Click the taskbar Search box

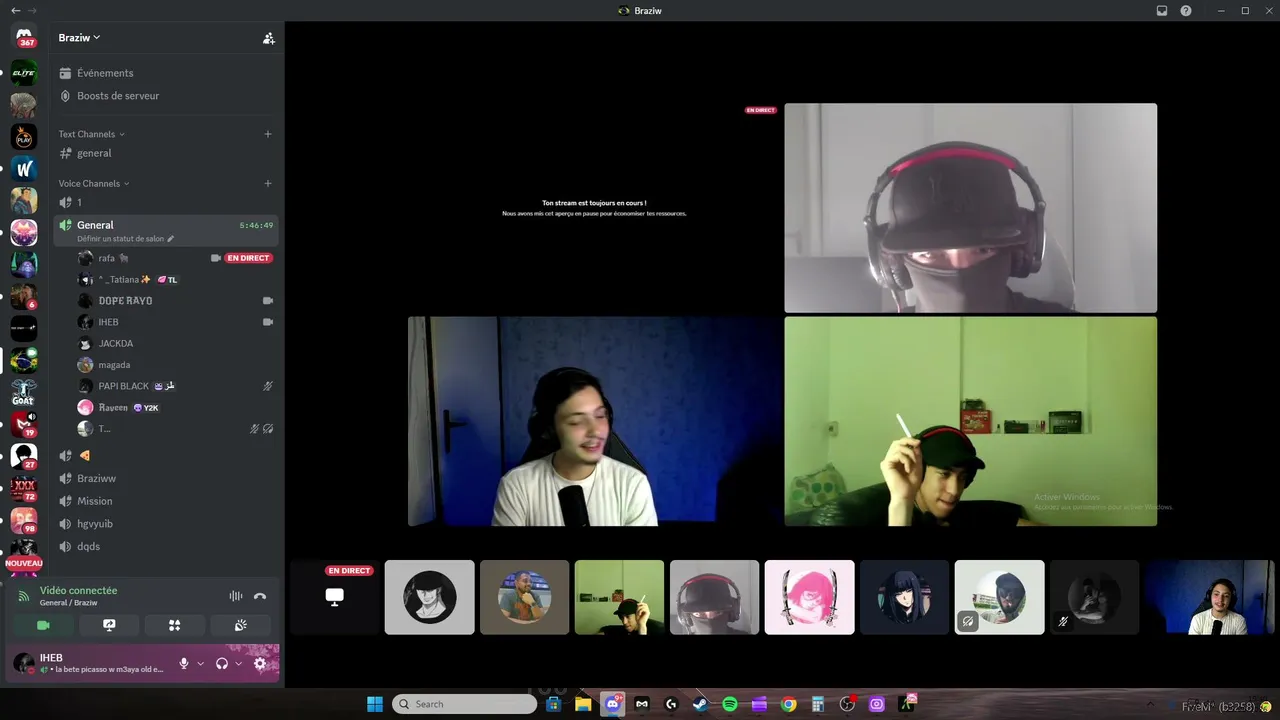click(464, 704)
